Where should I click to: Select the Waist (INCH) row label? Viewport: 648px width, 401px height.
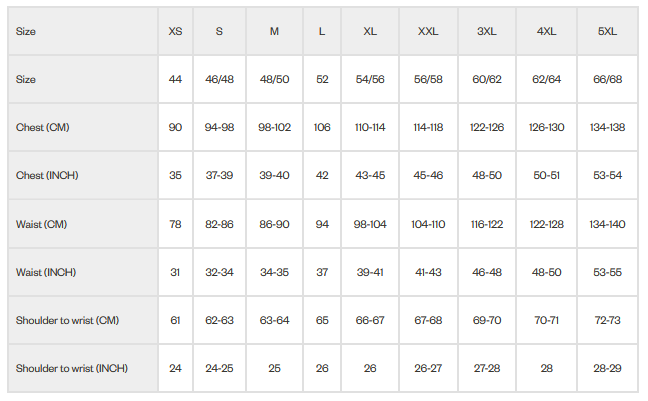tap(46, 272)
